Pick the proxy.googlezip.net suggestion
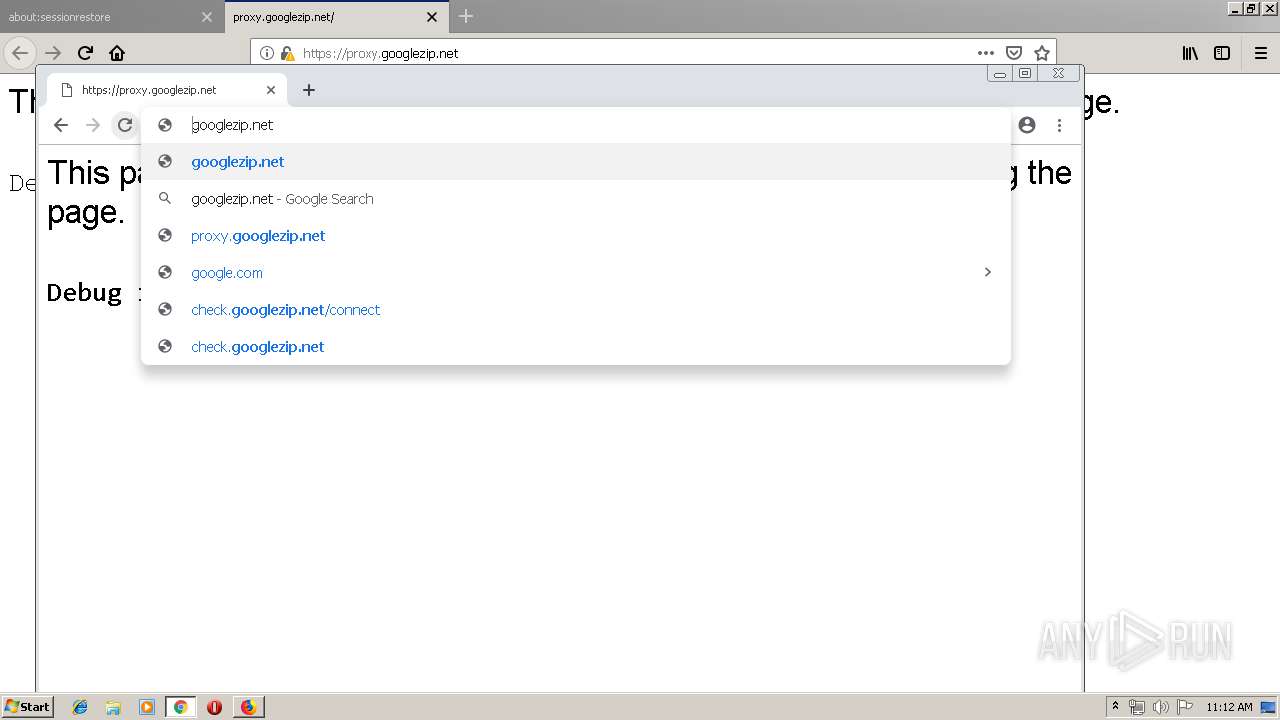The width and height of the screenshot is (1280, 720). [x=576, y=236]
